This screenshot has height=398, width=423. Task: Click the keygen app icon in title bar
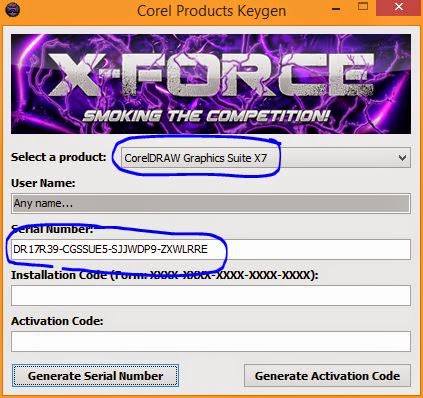[x=13, y=9]
